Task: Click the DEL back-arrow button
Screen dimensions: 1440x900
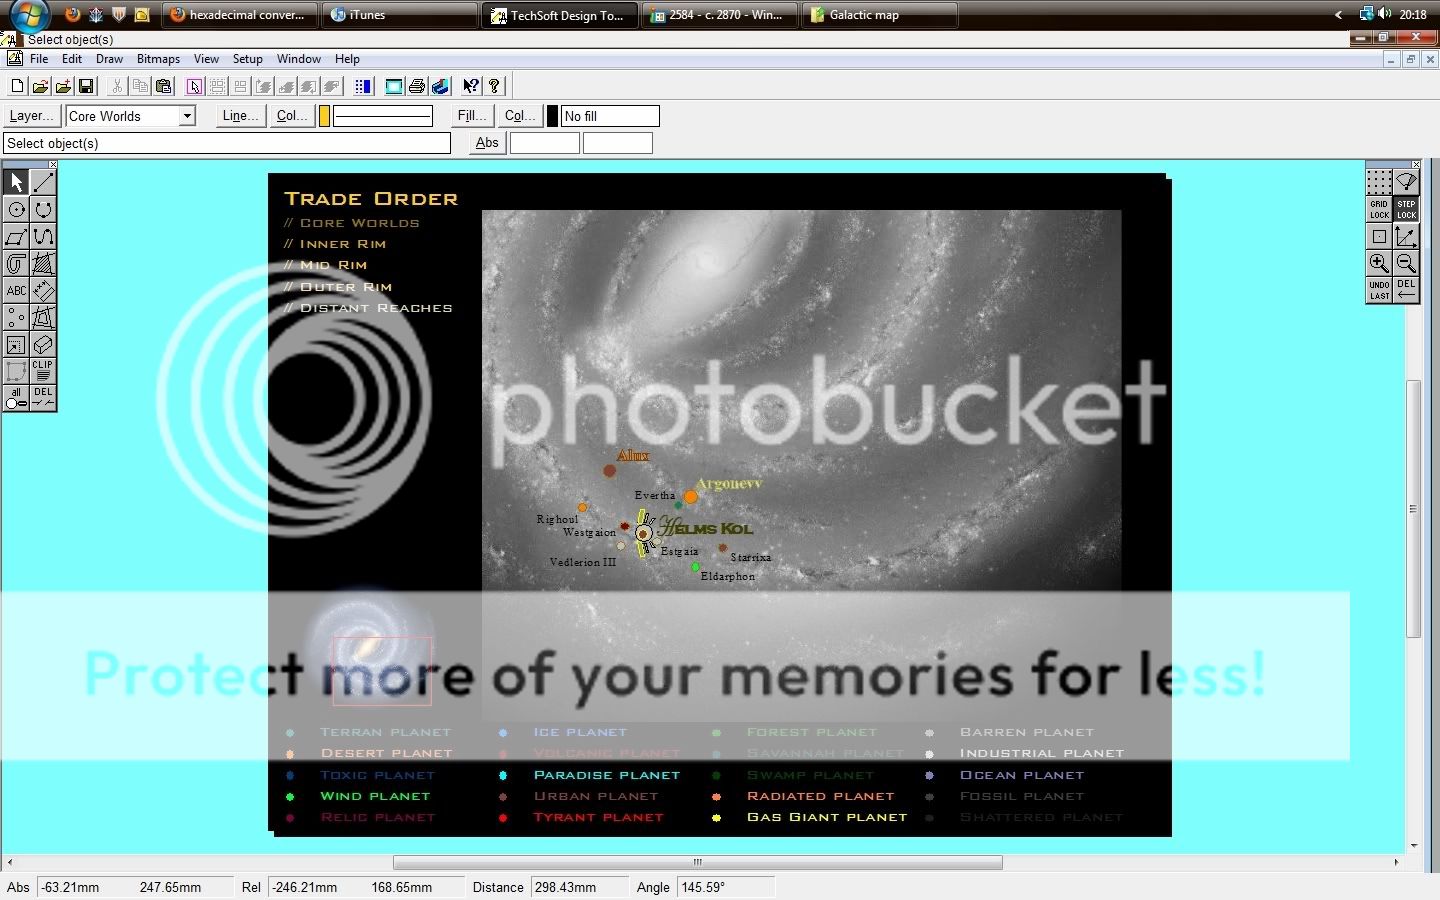Action: (x=1406, y=290)
